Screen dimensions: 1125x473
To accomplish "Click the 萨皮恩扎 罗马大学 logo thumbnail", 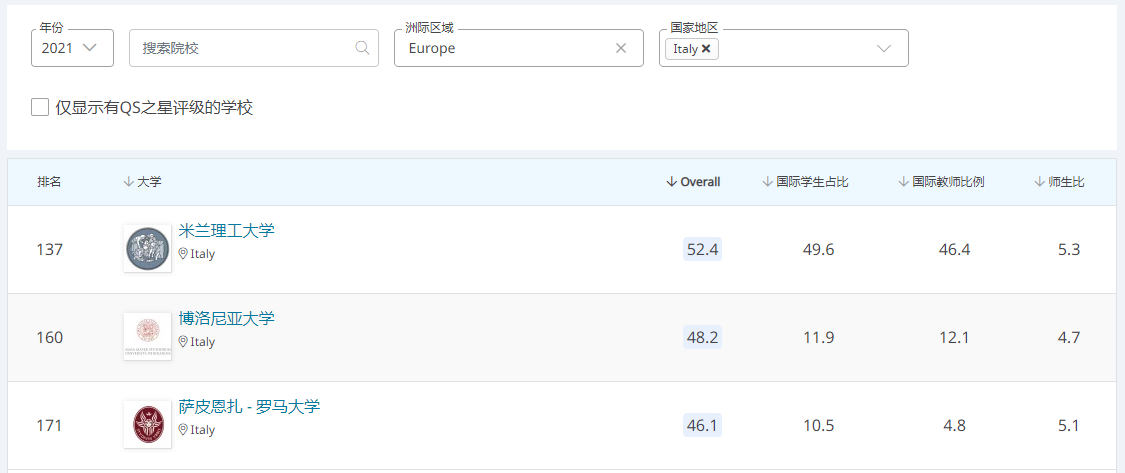I will point(147,424).
